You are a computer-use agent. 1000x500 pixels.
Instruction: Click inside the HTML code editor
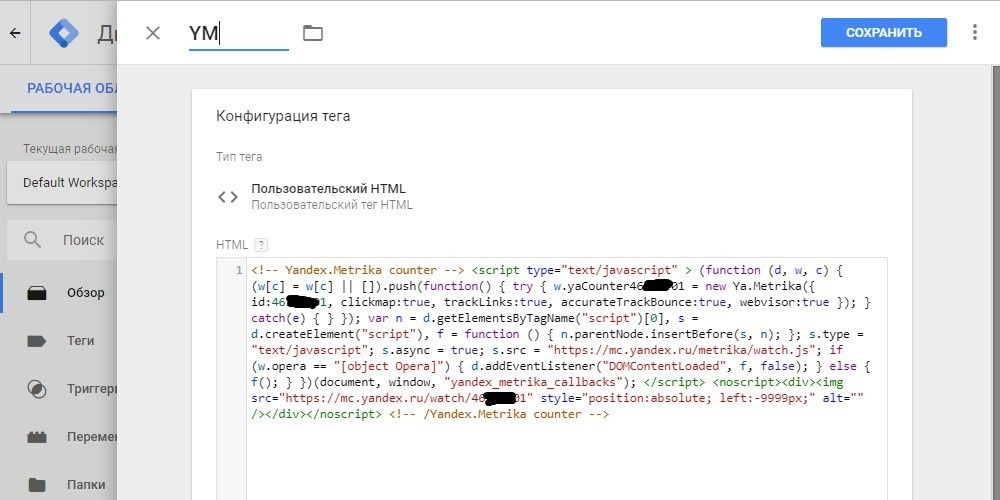tap(566, 379)
